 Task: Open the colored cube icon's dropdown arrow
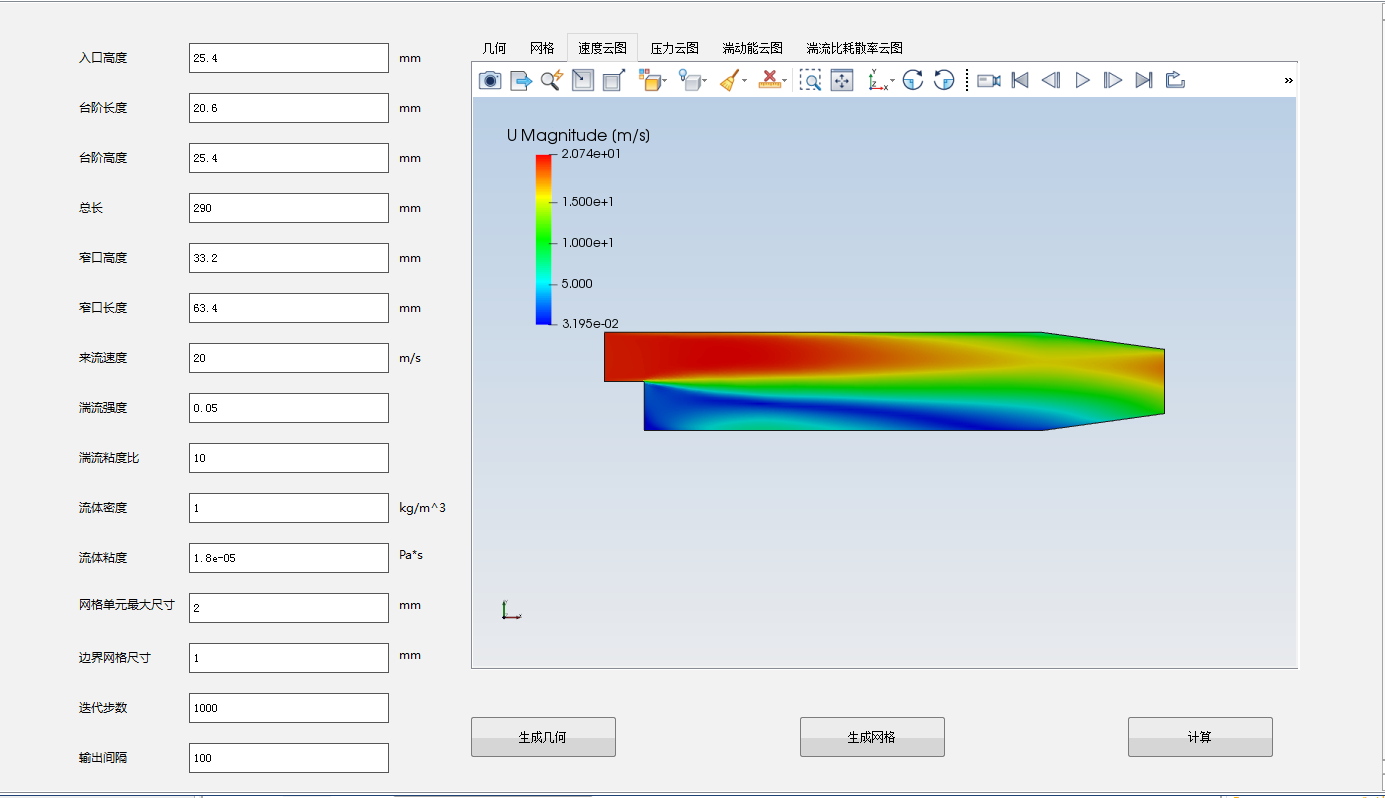665,81
